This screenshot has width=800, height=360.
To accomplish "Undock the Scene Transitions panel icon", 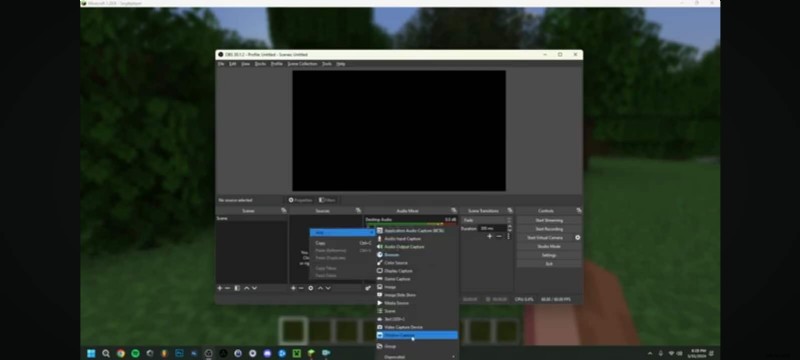I will coord(510,211).
